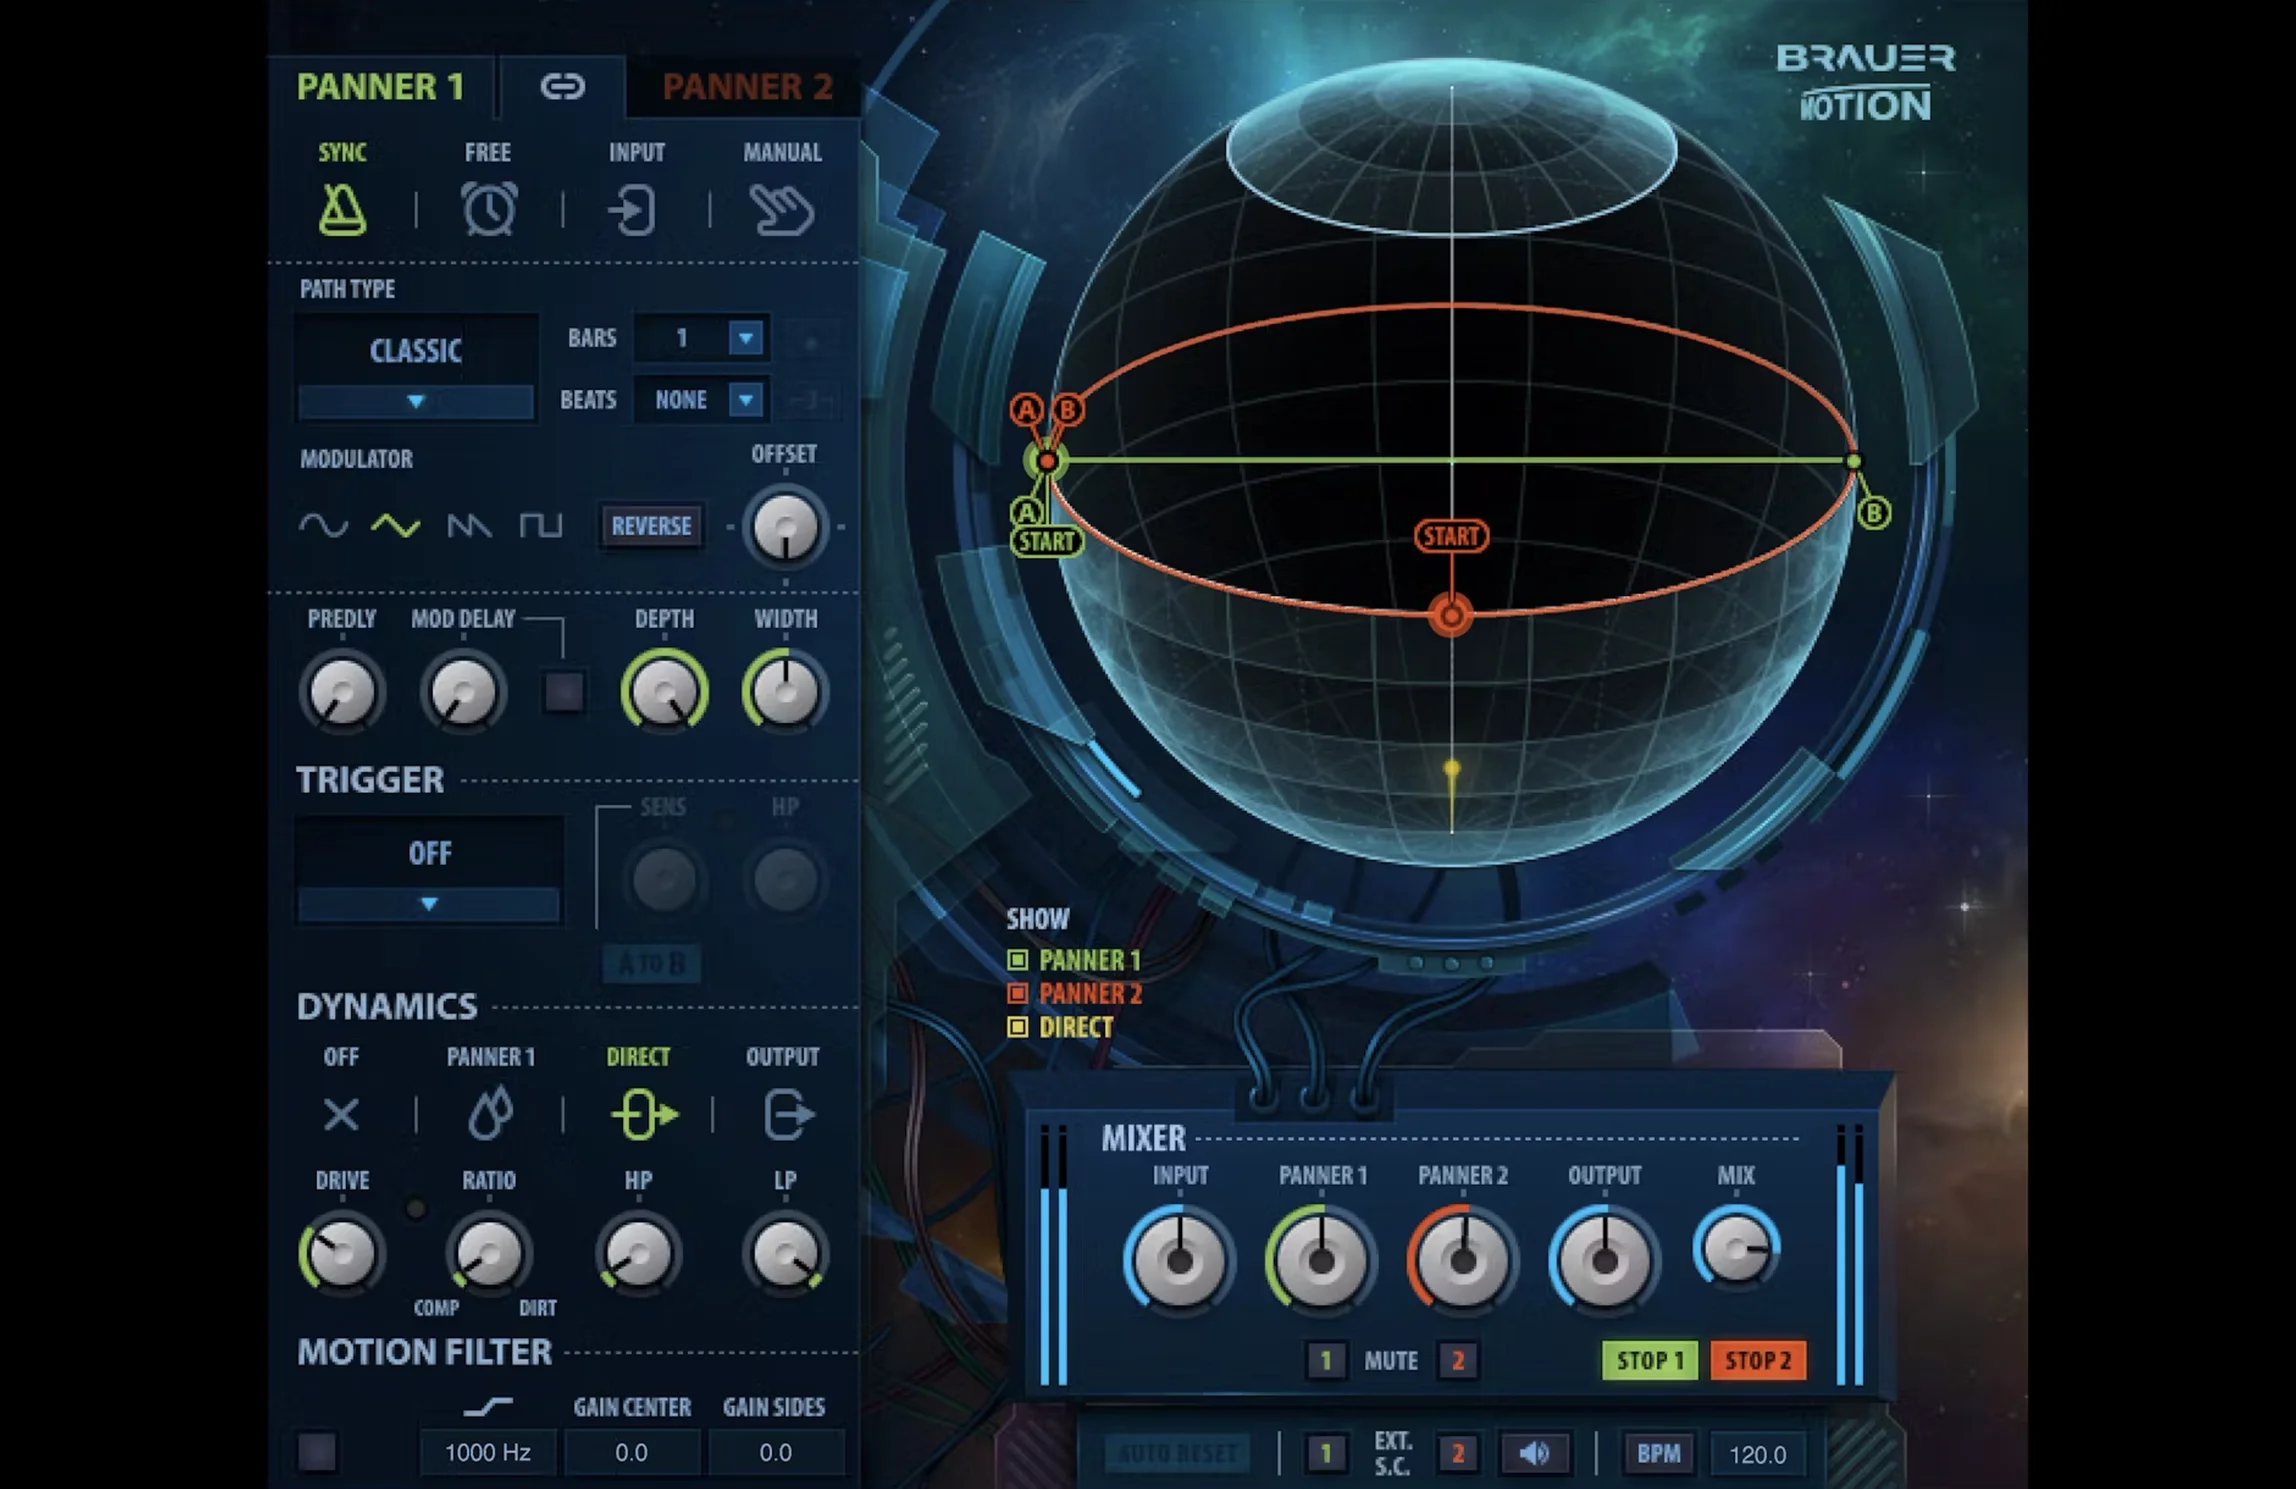This screenshot has height=1489, width=2296.
Task: Click the A to B trigger button
Action: pyautogui.click(x=651, y=964)
